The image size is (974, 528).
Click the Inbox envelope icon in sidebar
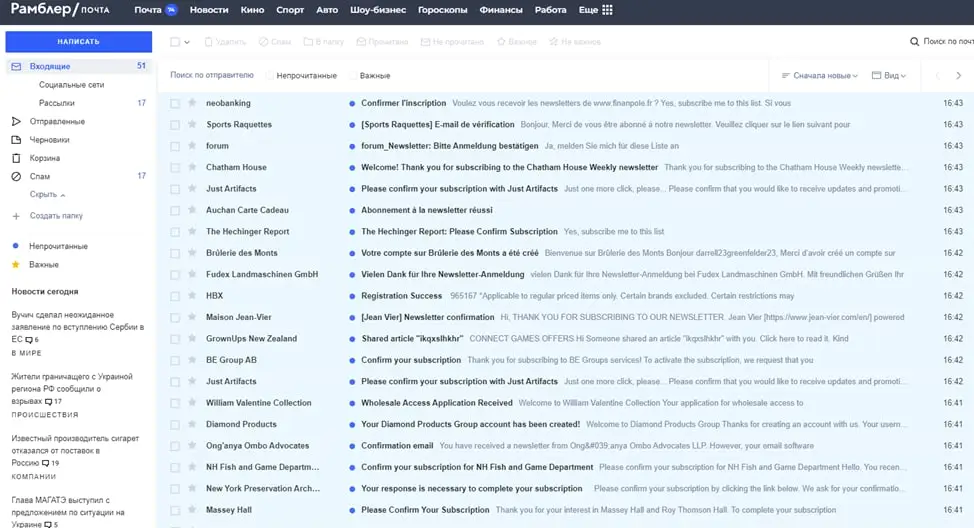pos(16,66)
